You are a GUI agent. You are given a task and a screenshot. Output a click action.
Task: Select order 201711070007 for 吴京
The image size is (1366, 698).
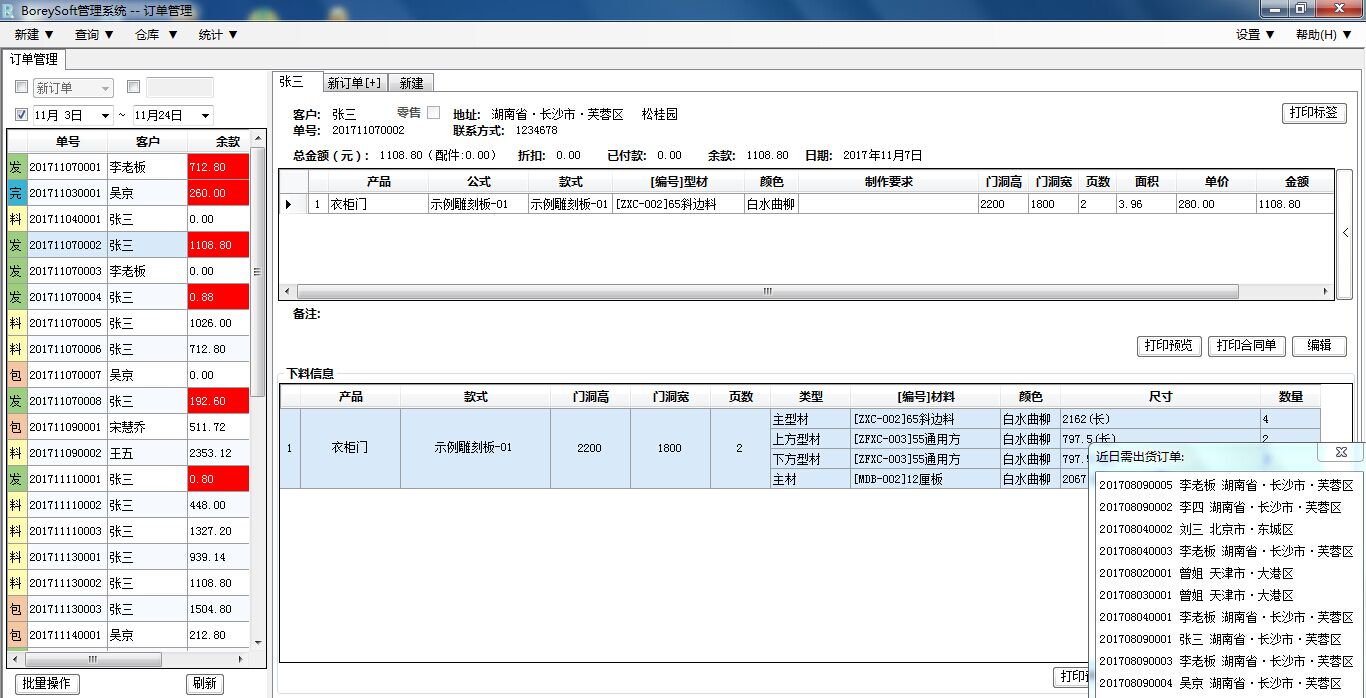[127, 375]
